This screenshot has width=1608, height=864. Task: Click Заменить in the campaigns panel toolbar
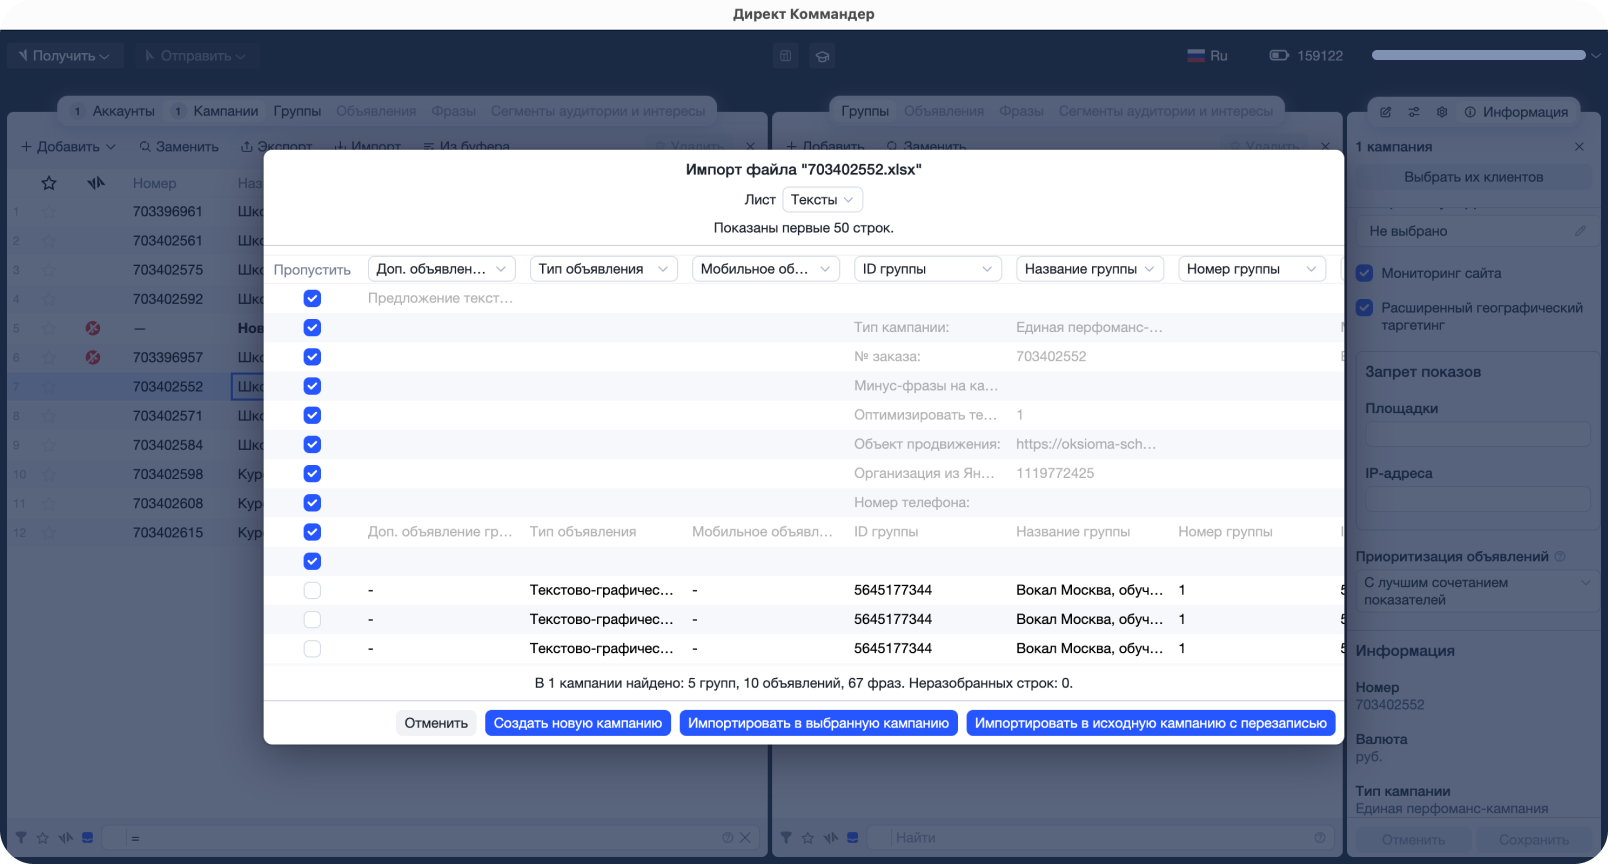pyautogui.click(x=179, y=147)
